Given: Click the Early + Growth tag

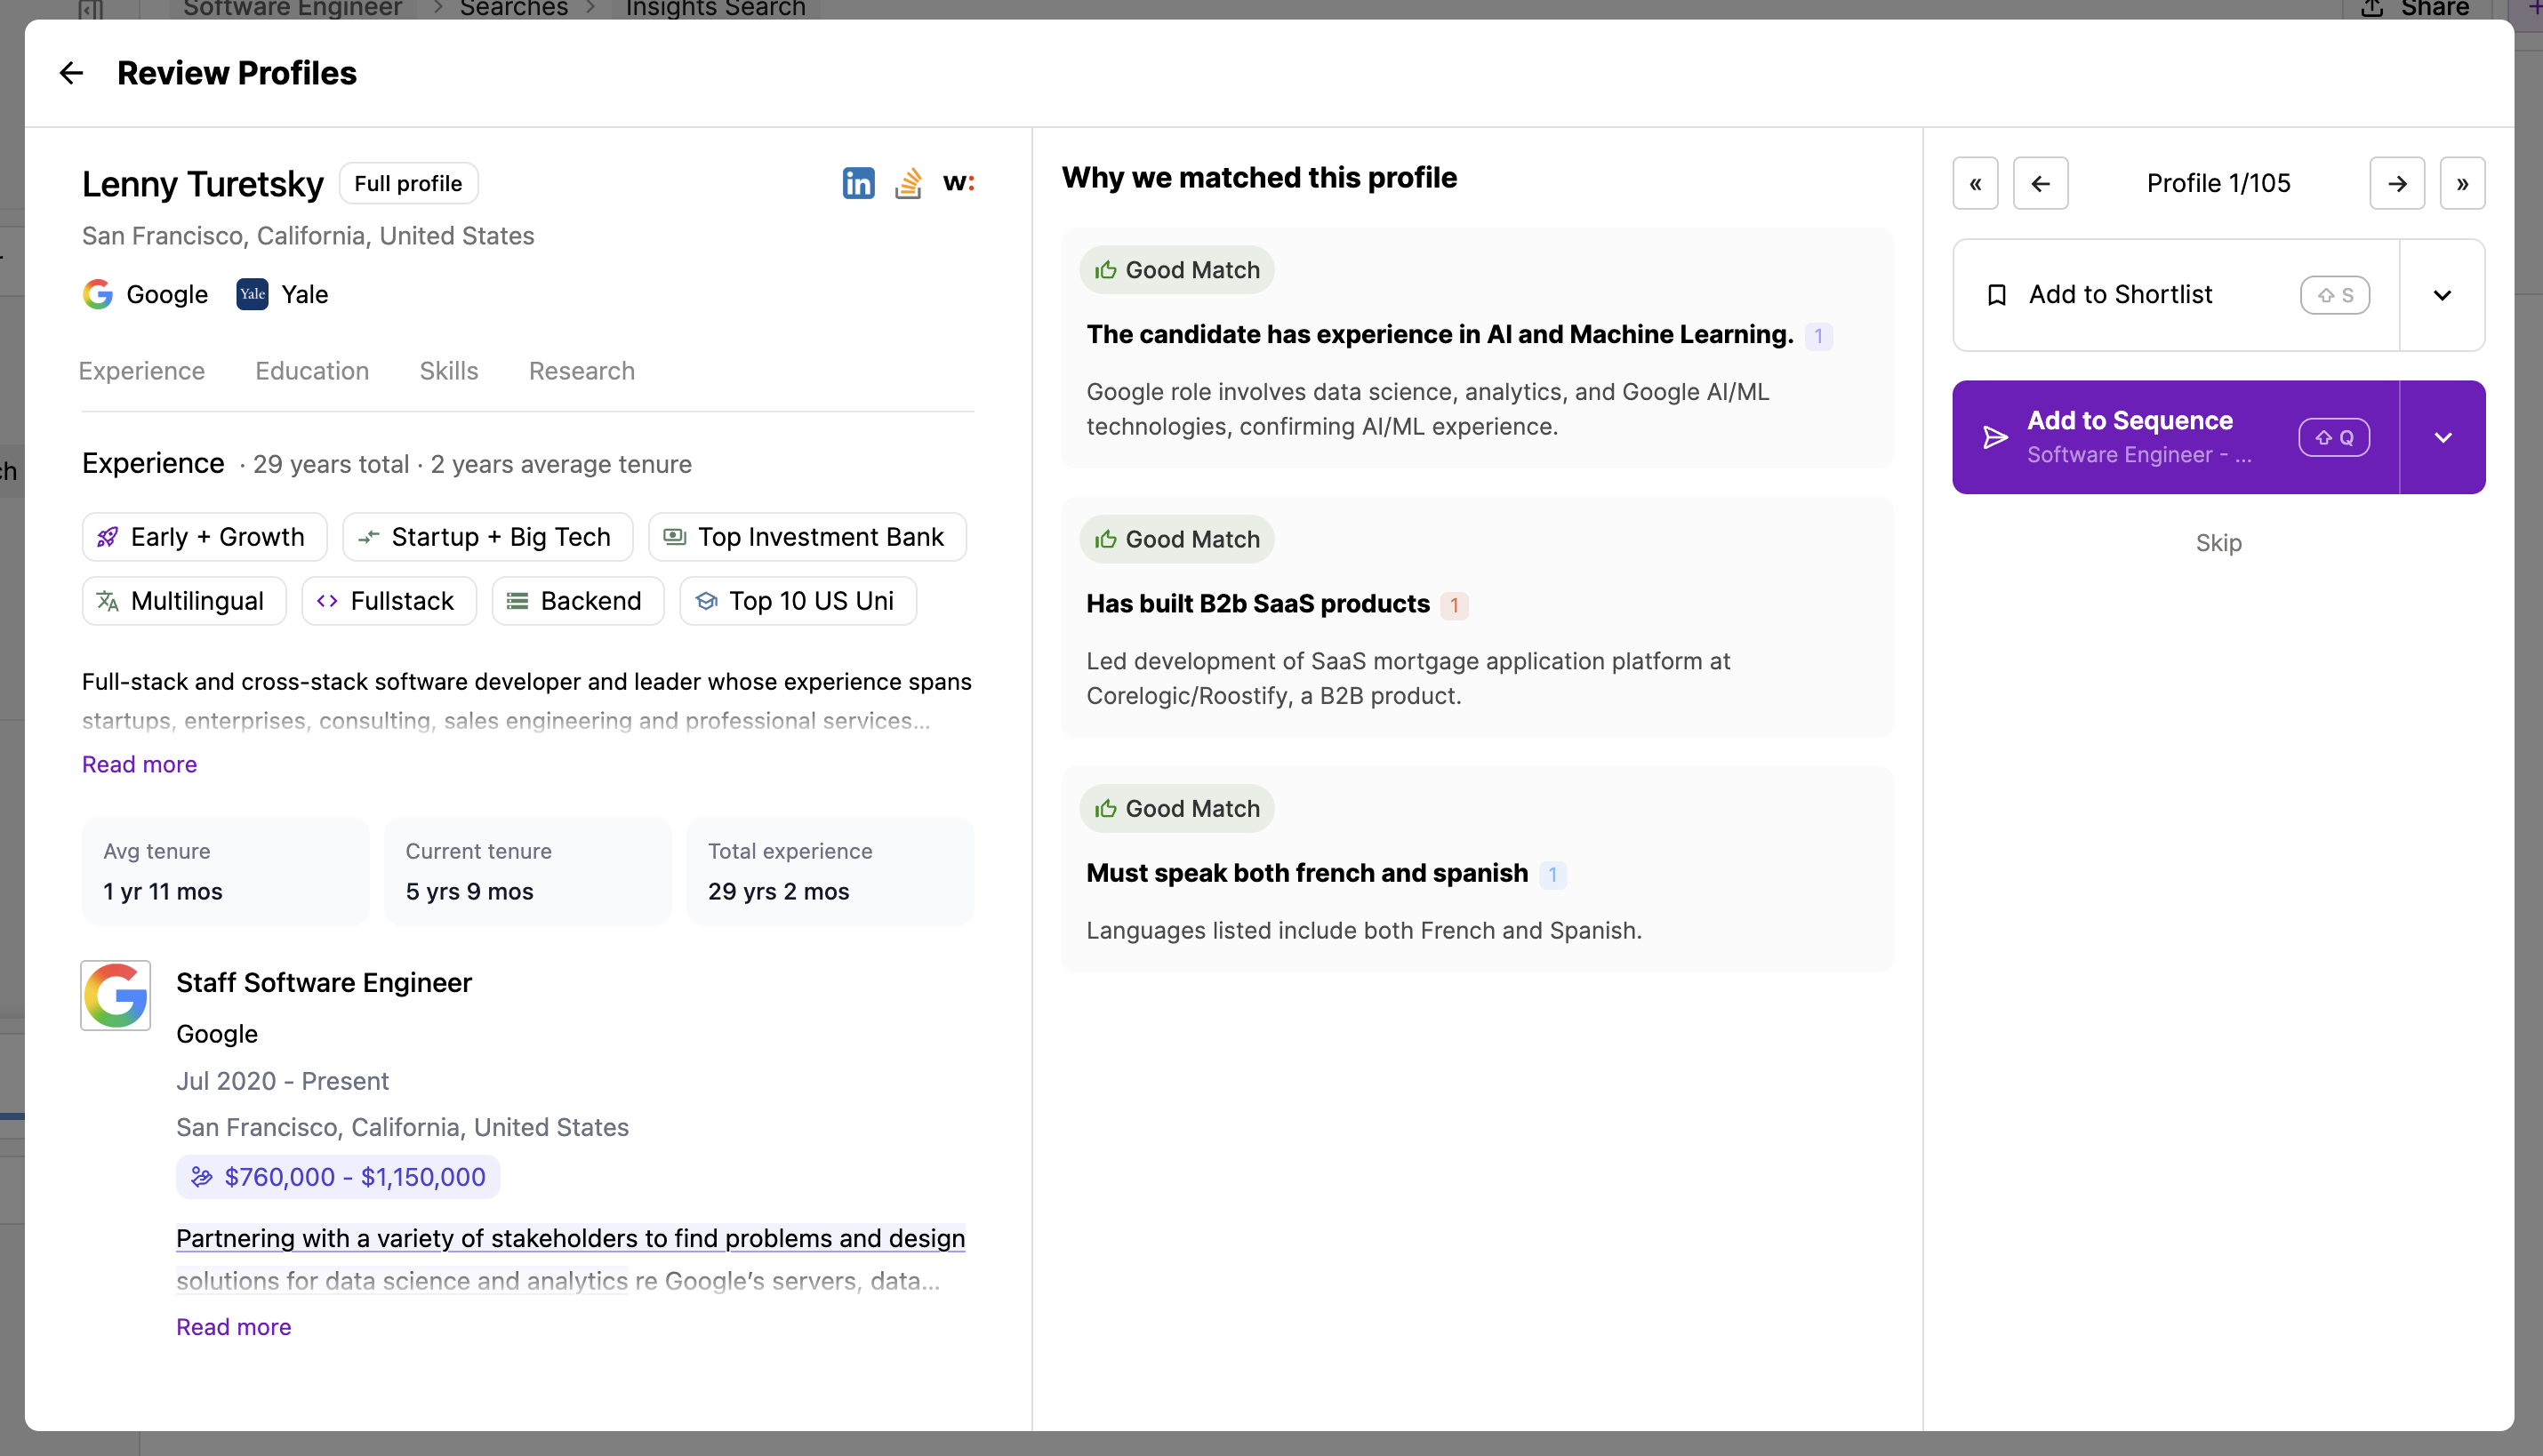Looking at the screenshot, I should pyautogui.click(x=204, y=537).
